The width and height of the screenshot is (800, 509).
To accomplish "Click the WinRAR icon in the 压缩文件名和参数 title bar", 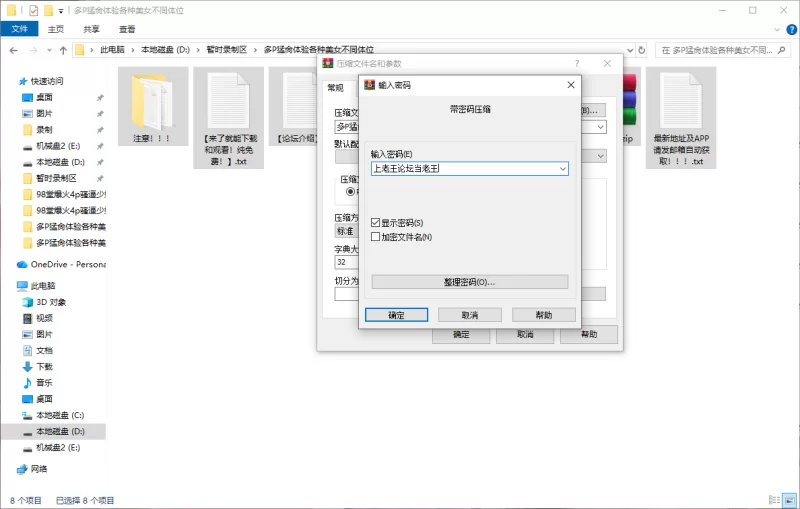I will tap(328, 64).
